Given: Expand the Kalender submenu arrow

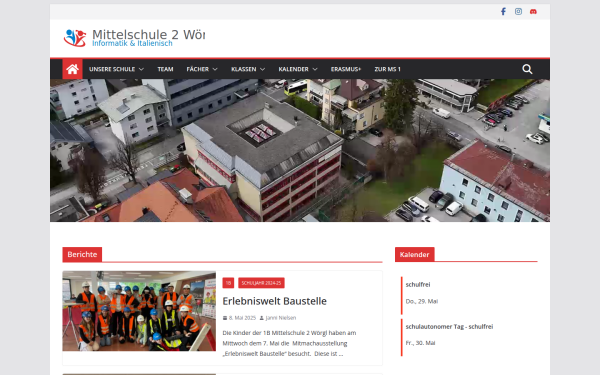Looking at the screenshot, I should [x=315, y=69].
